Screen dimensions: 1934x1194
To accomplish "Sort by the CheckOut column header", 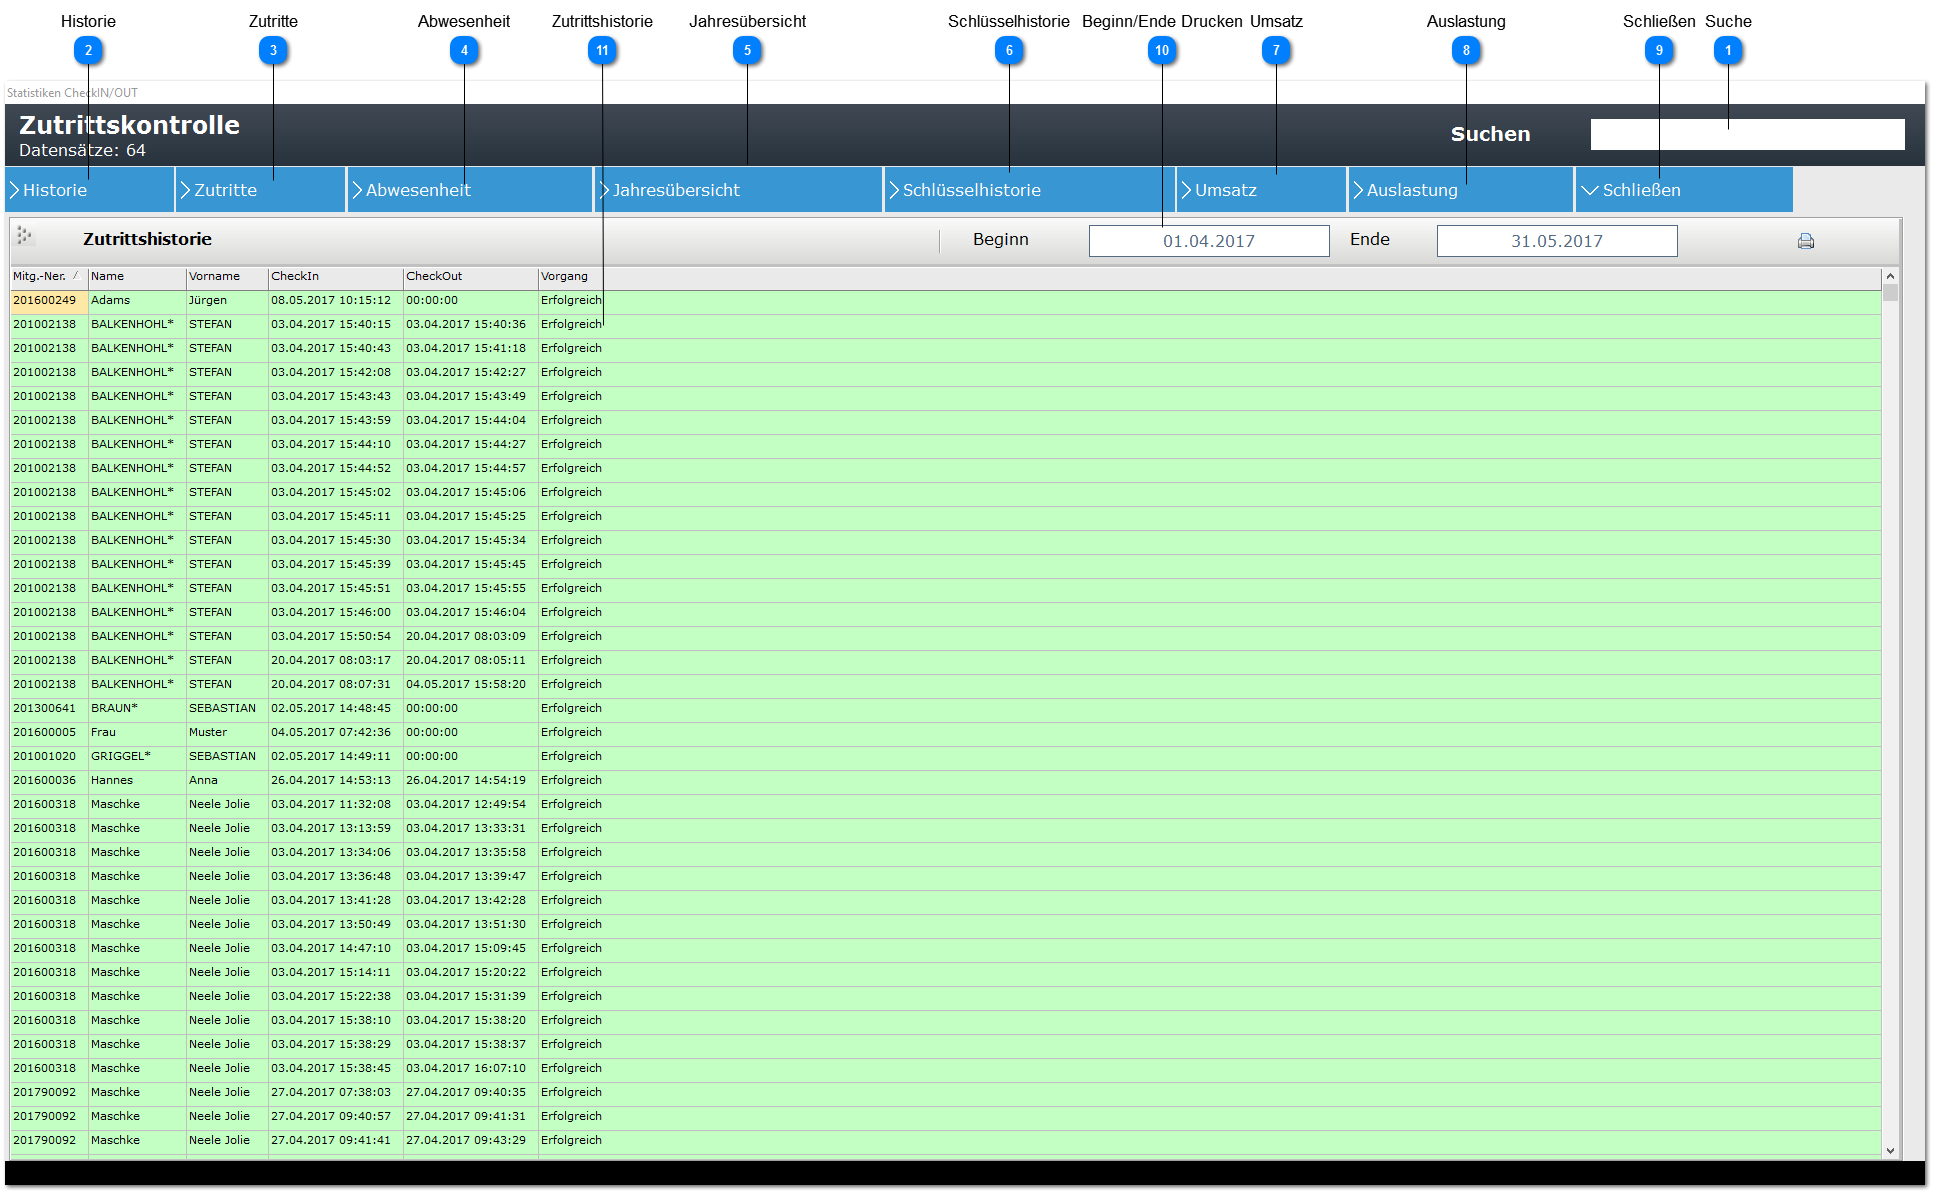I will coord(471,277).
